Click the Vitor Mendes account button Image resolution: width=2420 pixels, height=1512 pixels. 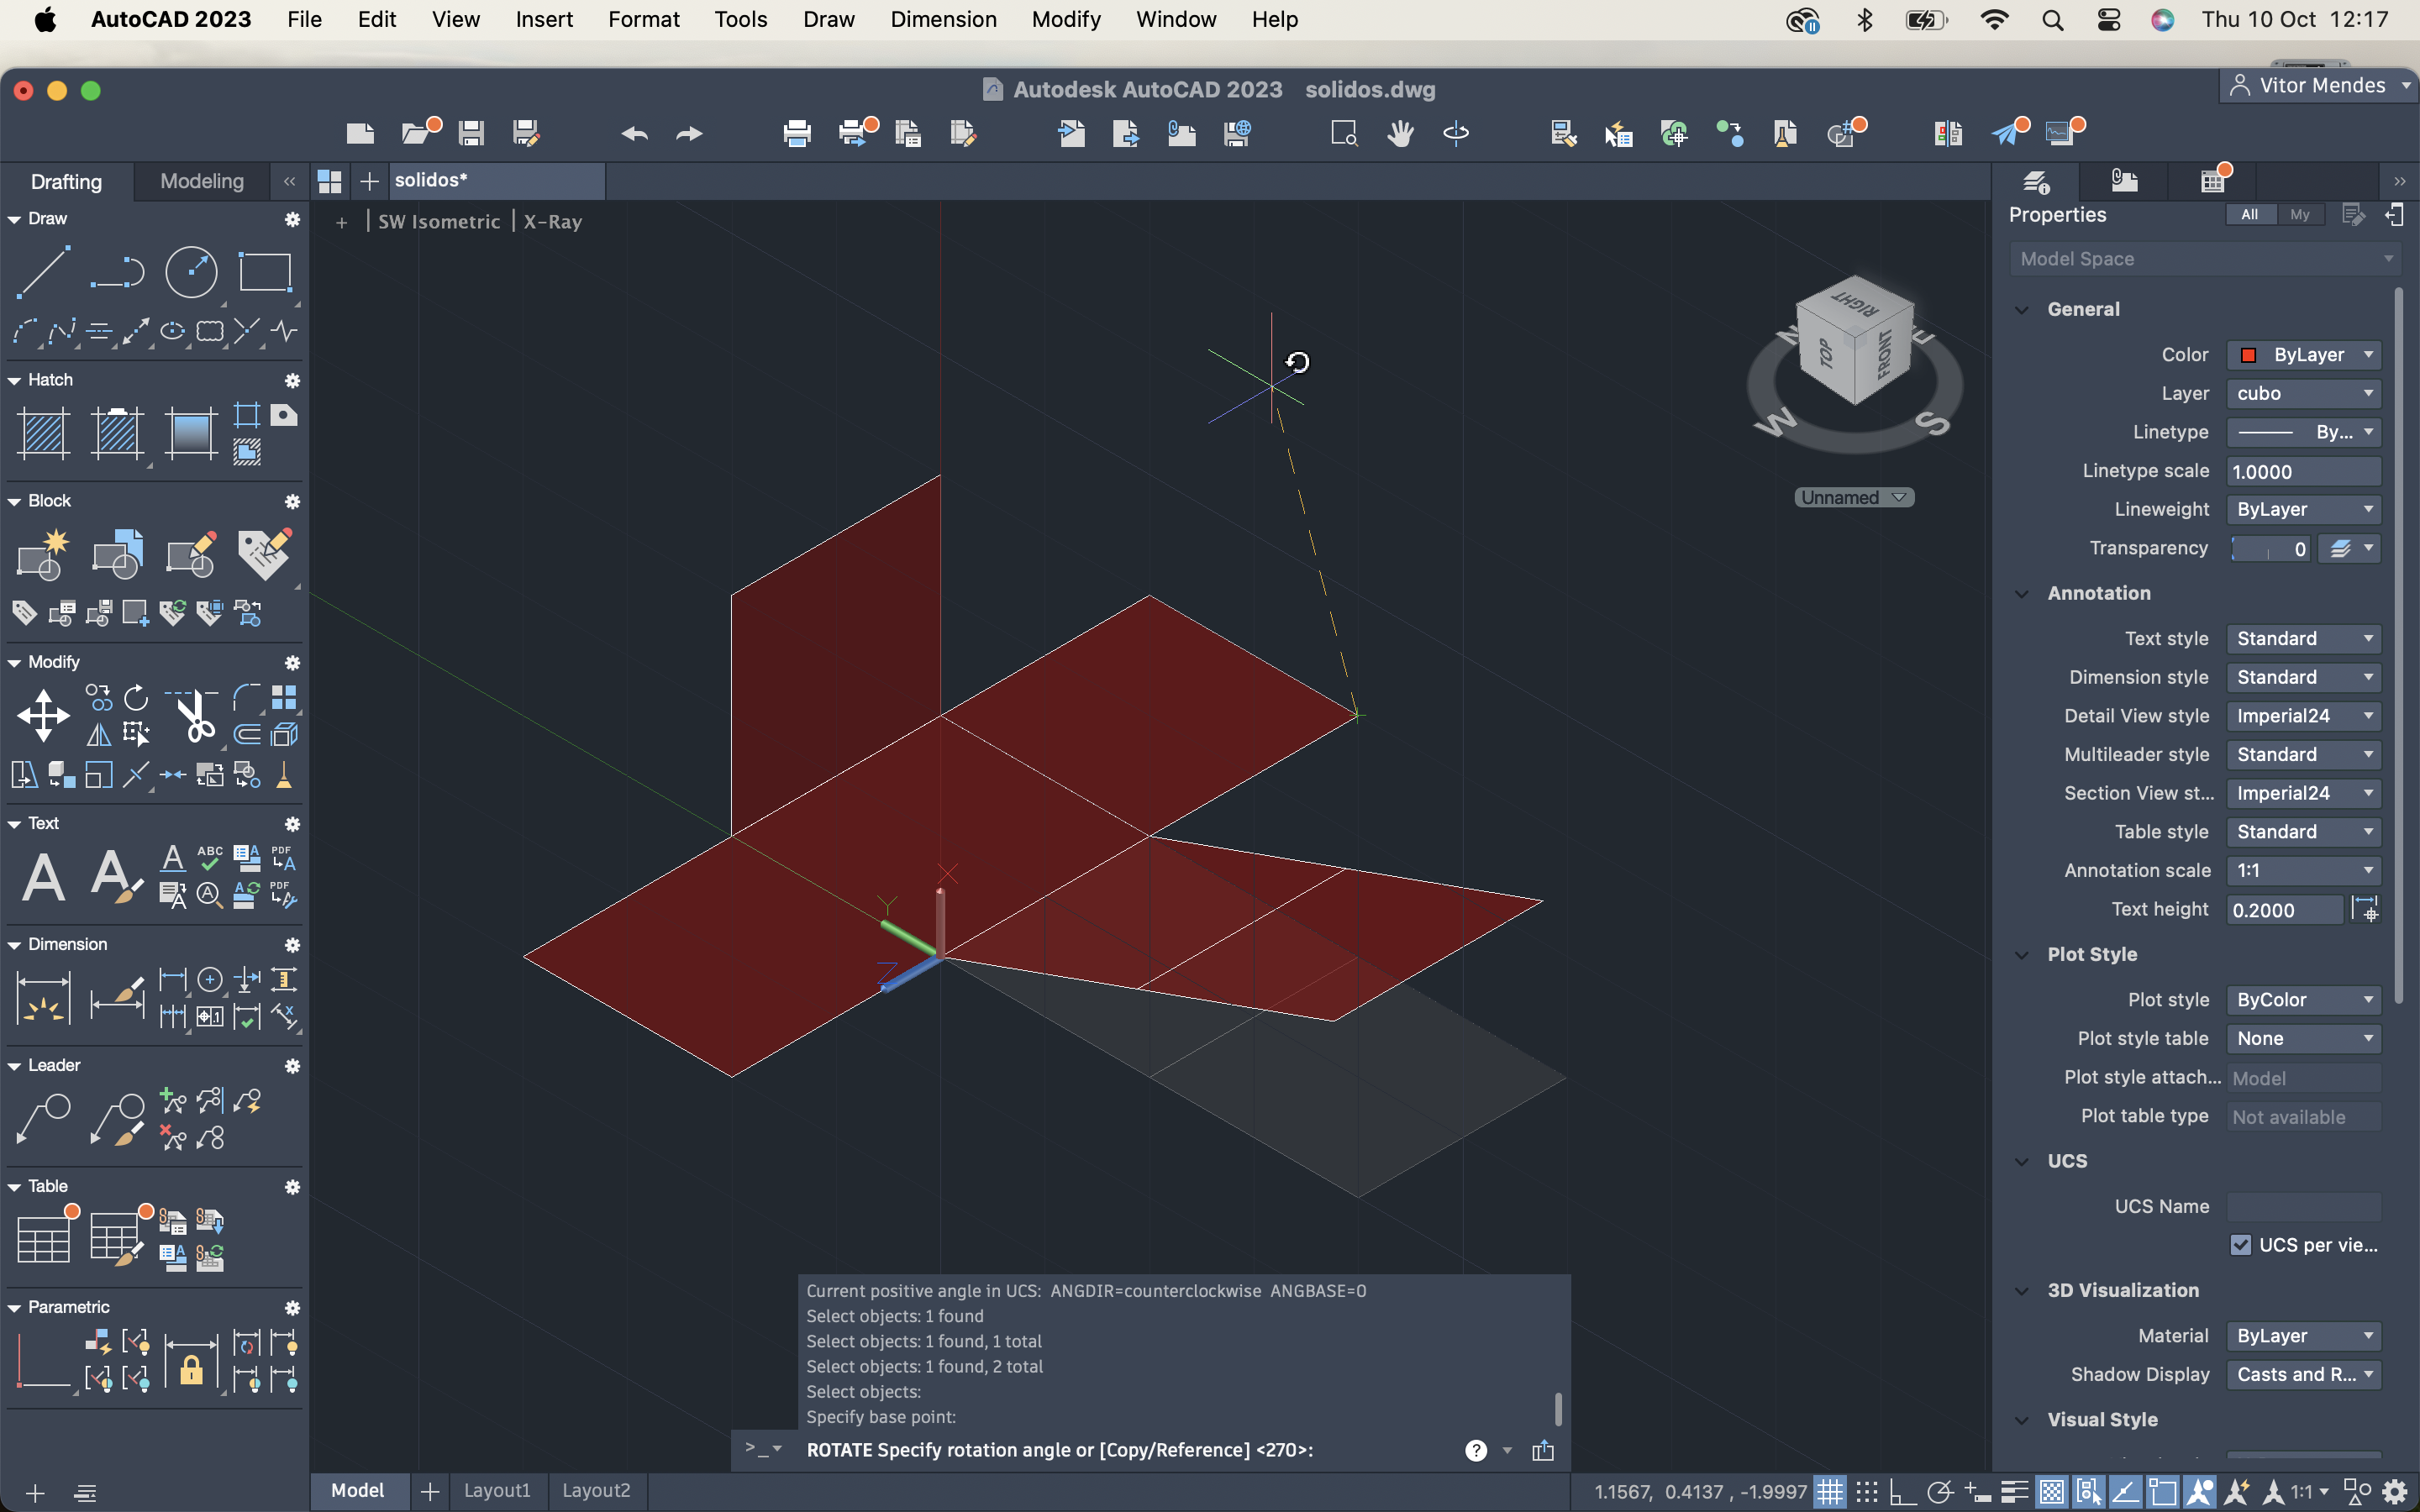pyautogui.click(x=2320, y=86)
